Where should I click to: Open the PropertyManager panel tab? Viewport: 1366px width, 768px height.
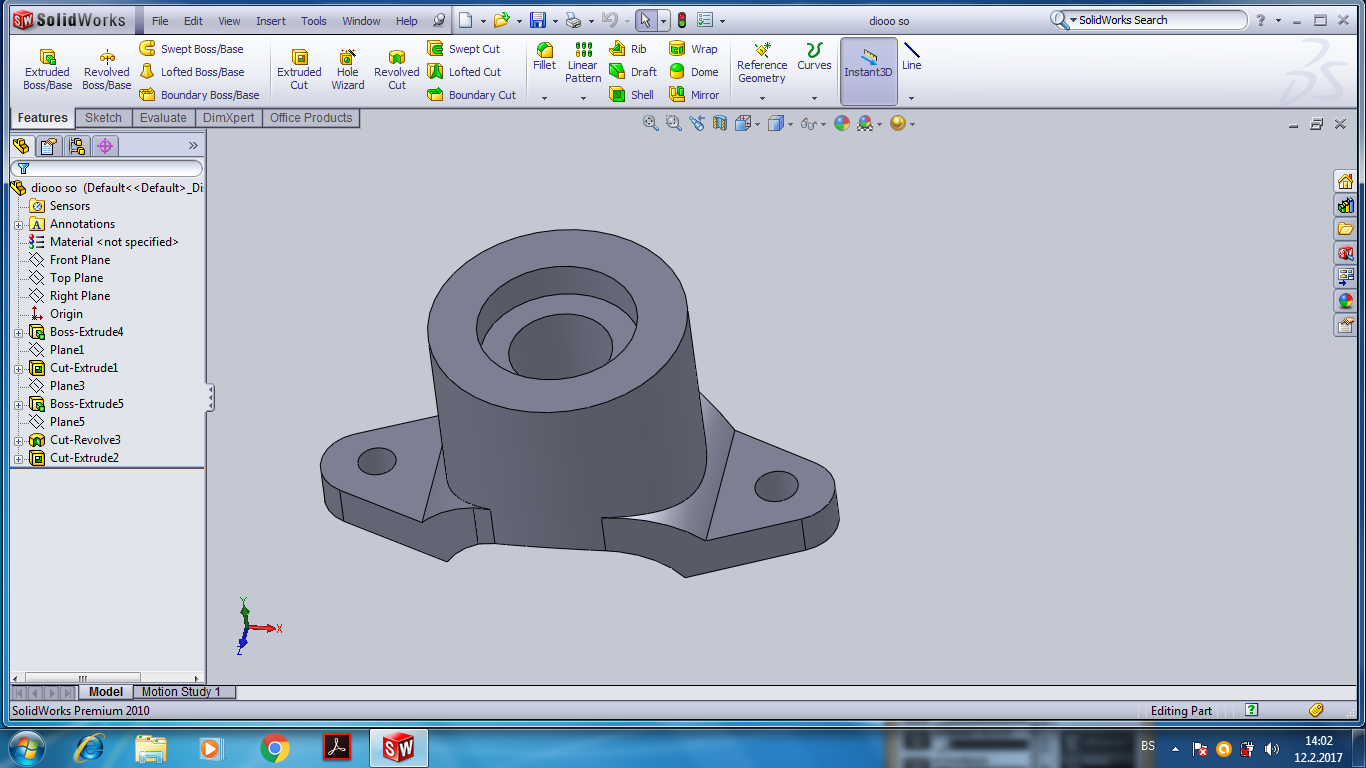tap(48, 146)
